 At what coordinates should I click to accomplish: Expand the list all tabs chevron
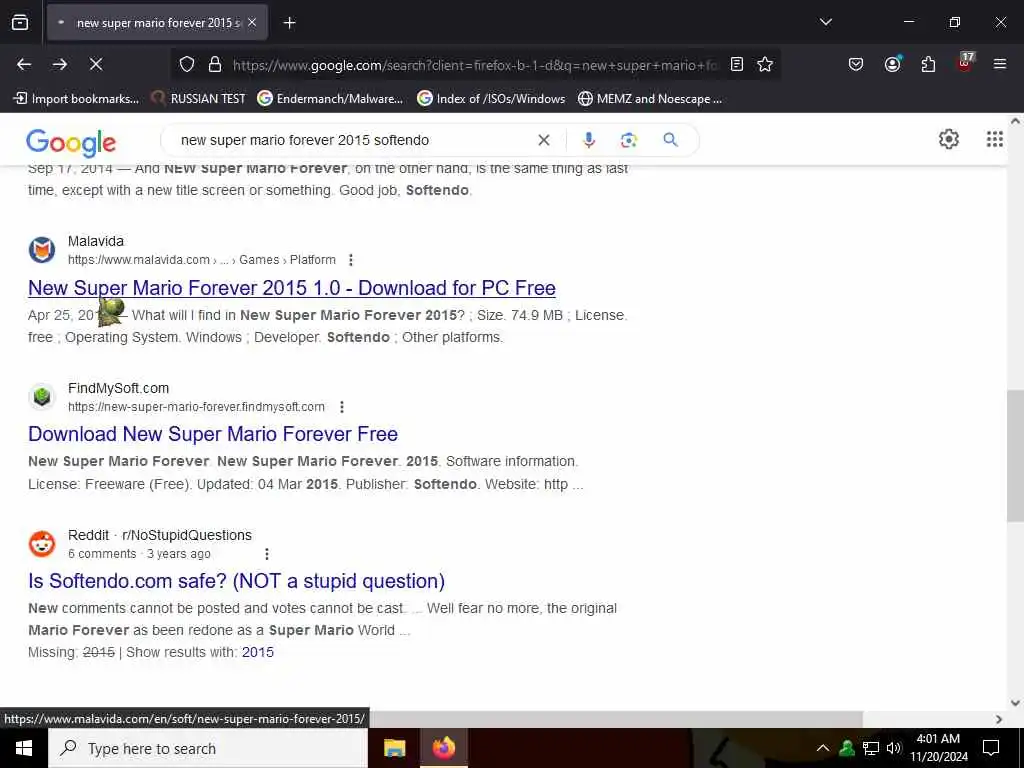pos(825,22)
